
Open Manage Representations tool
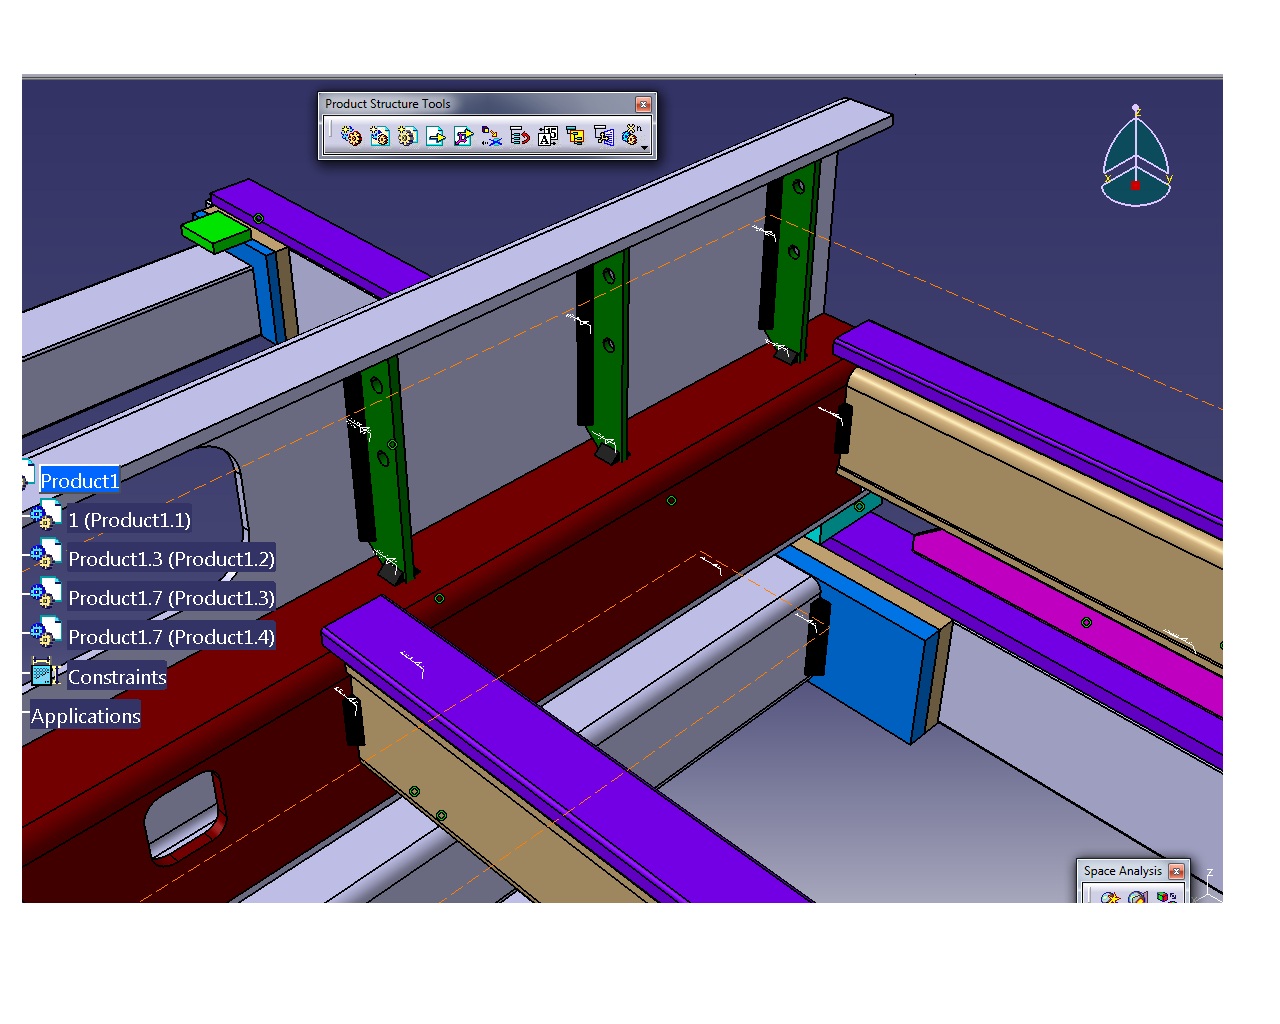tap(603, 136)
